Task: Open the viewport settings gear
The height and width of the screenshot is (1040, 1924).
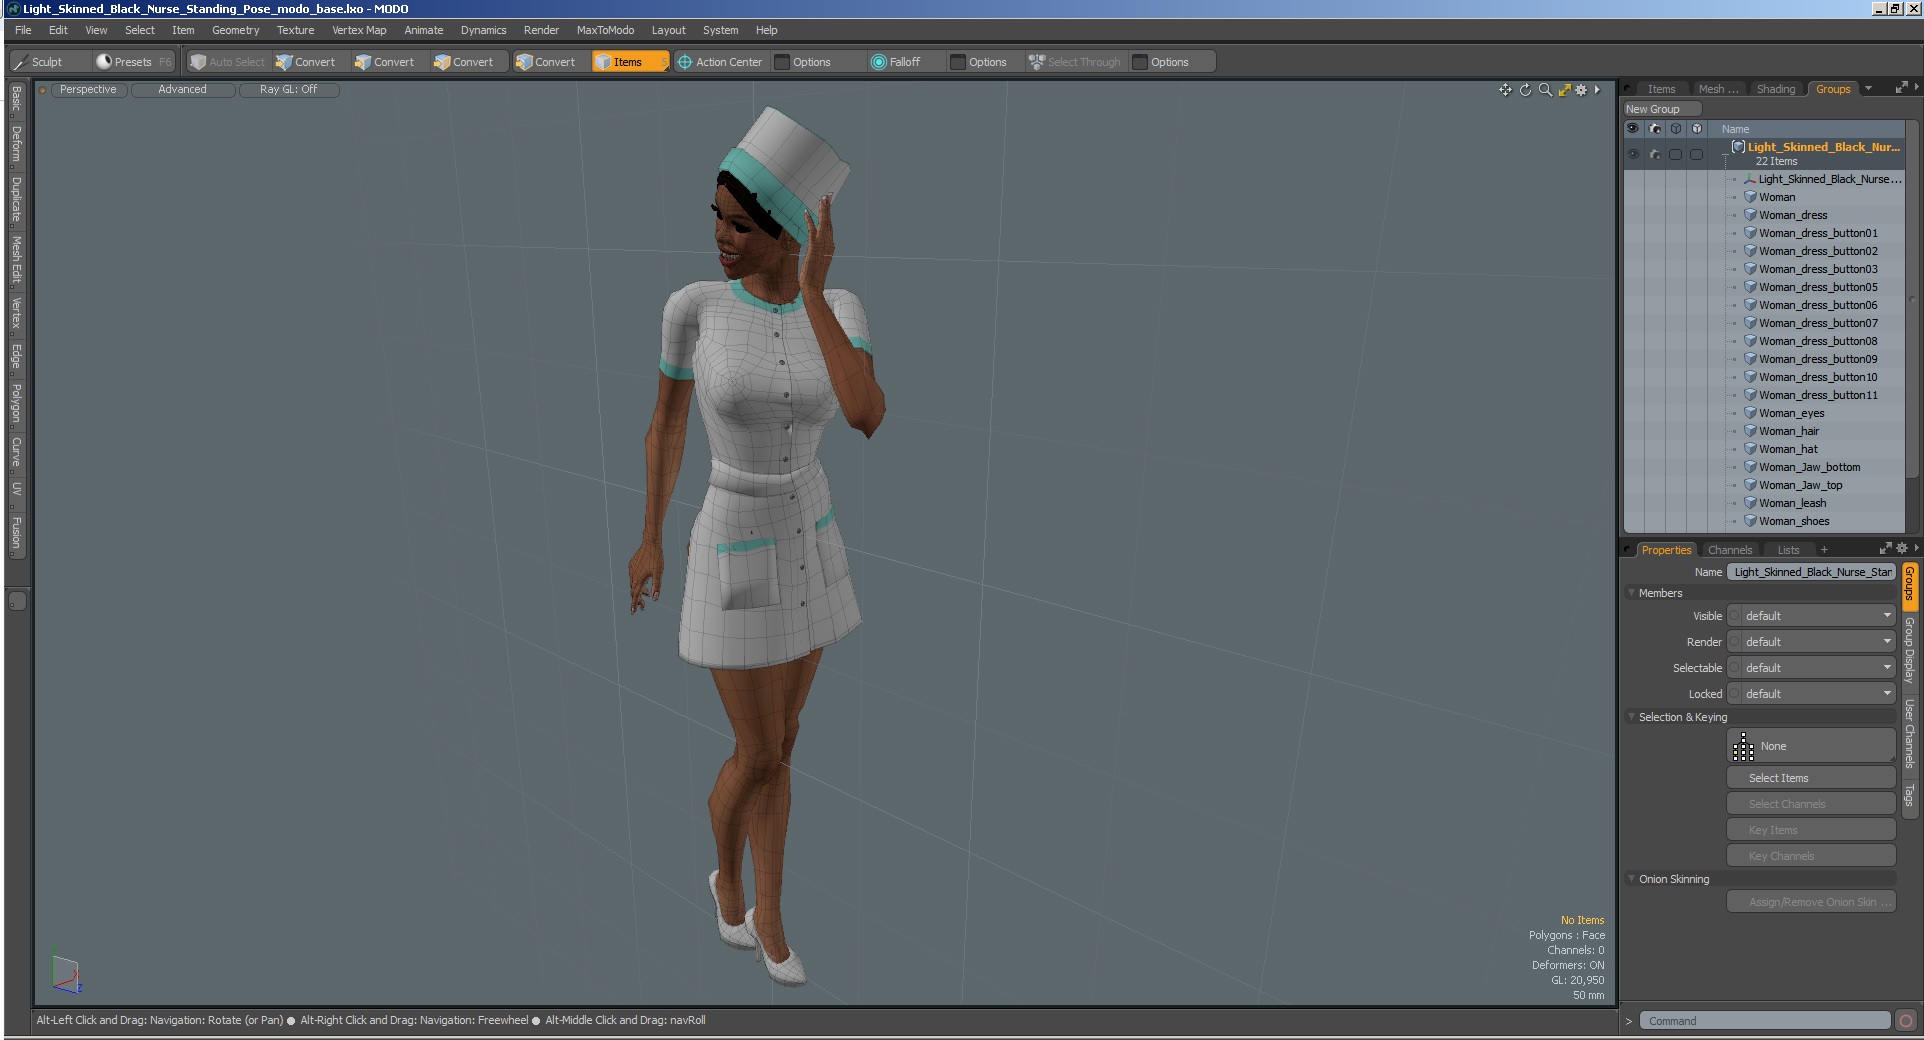Action: (x=1581, y=90)
